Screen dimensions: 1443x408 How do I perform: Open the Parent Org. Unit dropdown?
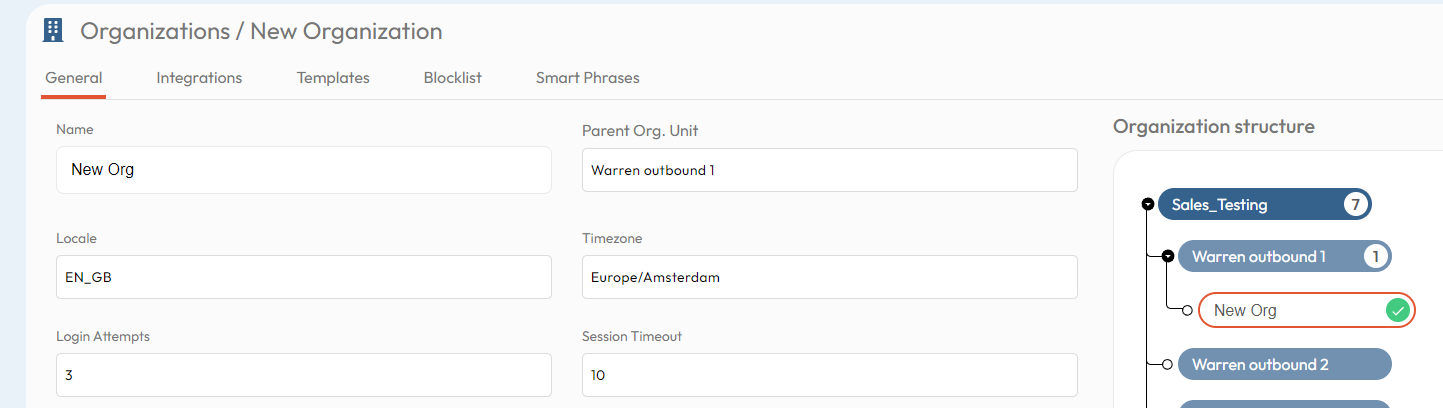click(x=829, y=170)
